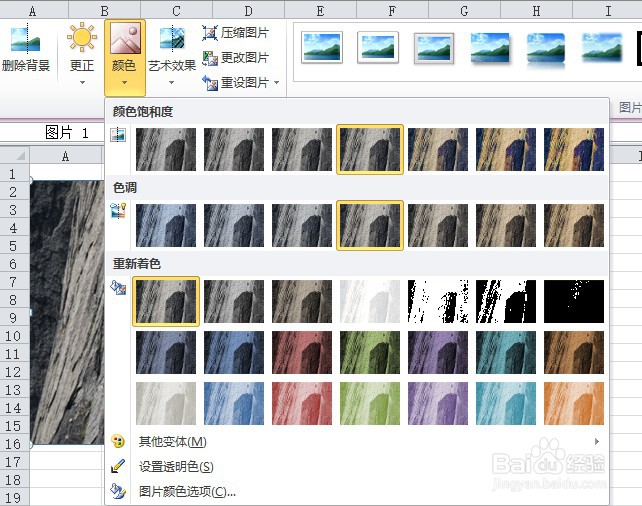Open the Color (颜色) dropdown button
This screenshot has height=506, width=642.
(124, 57)
